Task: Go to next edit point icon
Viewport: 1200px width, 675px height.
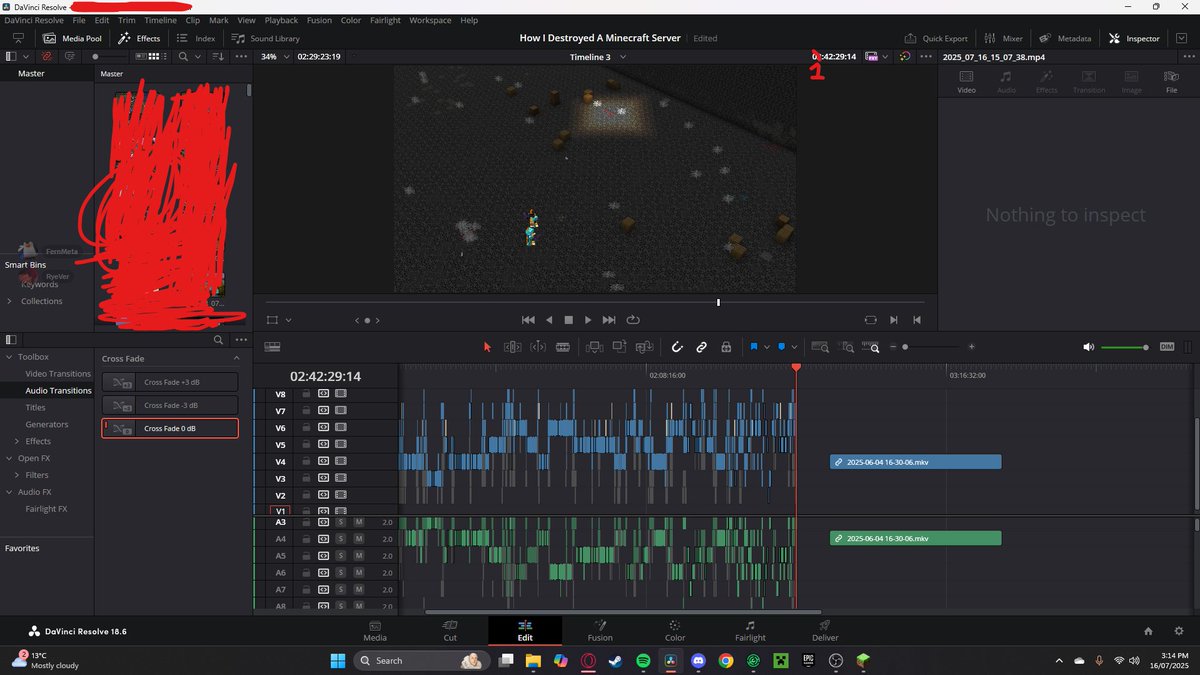Action: point(894,320)
